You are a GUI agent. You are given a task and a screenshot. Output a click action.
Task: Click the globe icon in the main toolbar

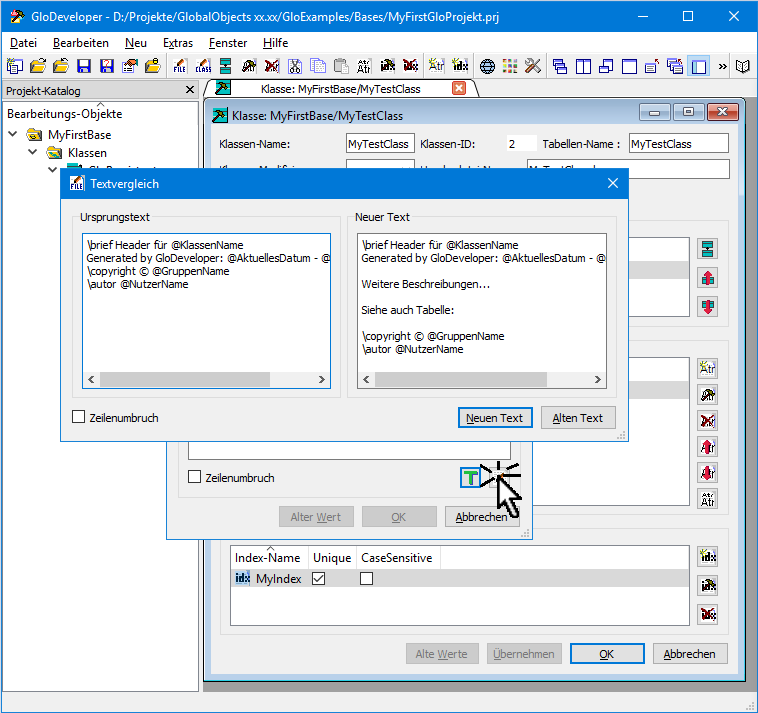coord(487,66)
